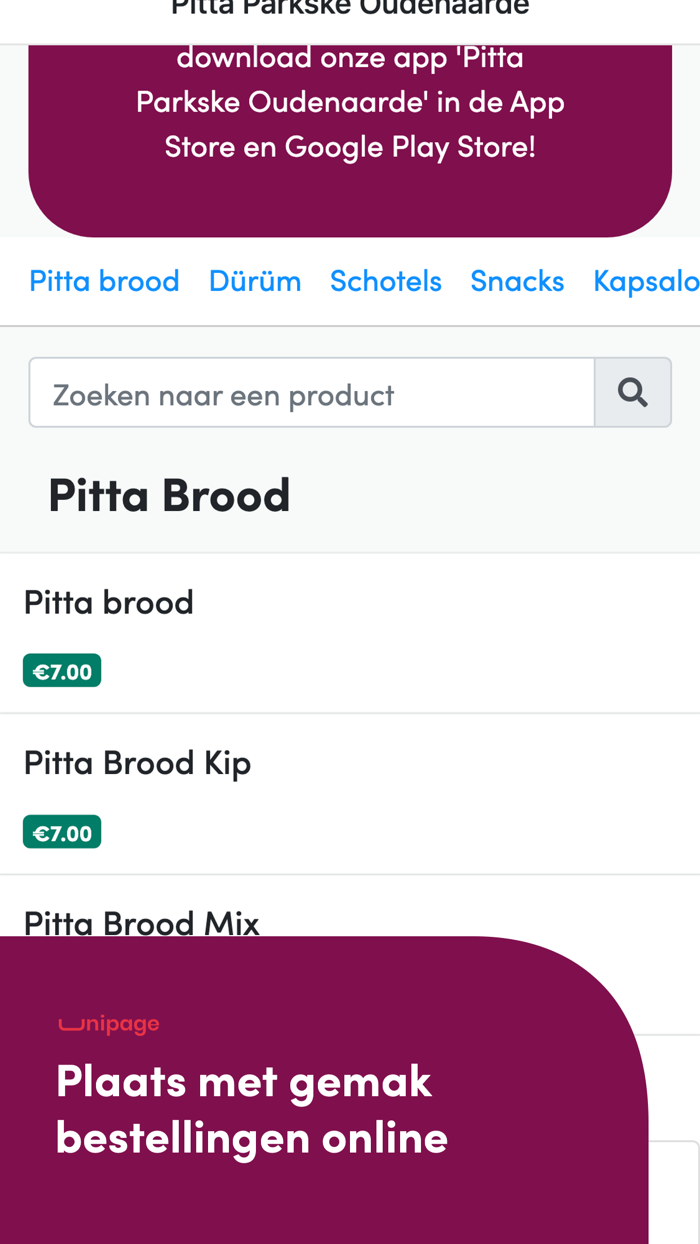This screenshot has width=700, height=1244.
Task: Open the Pitta brood product
Action: click(x=108, y=601)
